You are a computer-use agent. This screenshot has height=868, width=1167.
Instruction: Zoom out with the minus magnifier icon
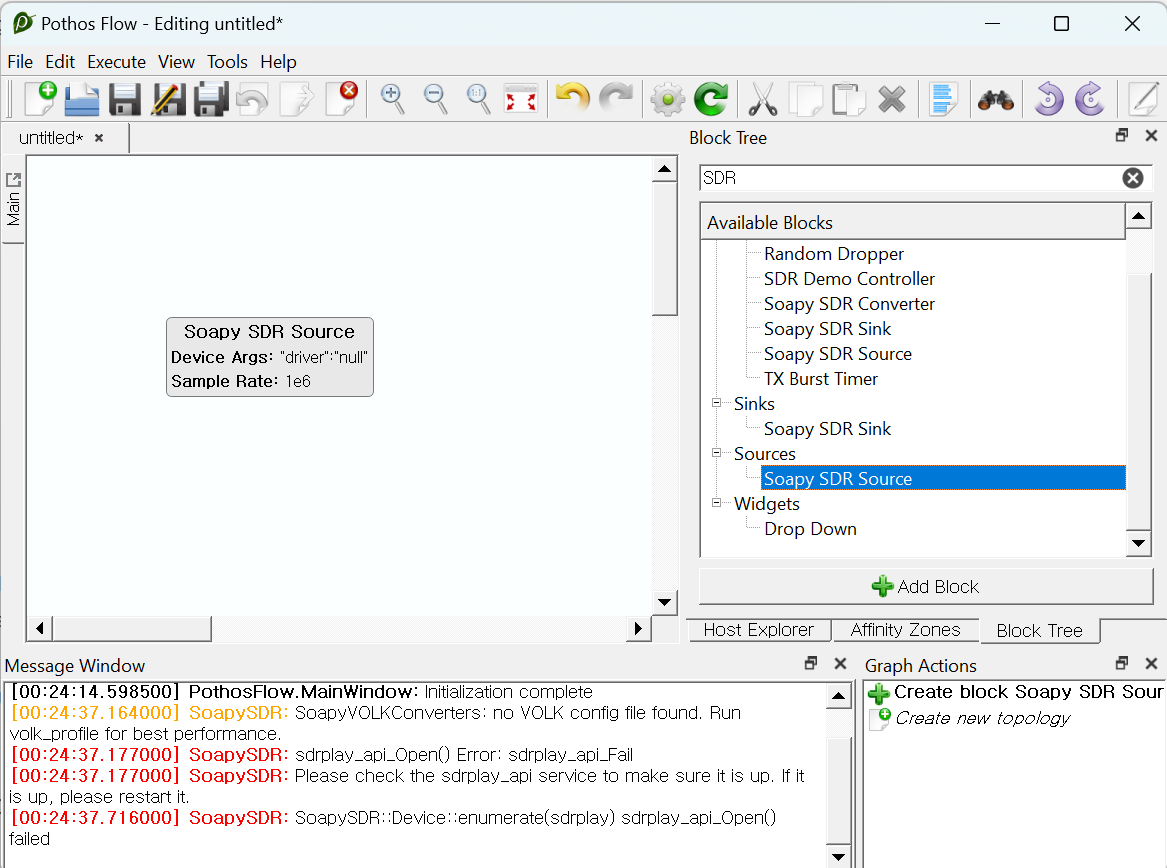click(435, 99)
